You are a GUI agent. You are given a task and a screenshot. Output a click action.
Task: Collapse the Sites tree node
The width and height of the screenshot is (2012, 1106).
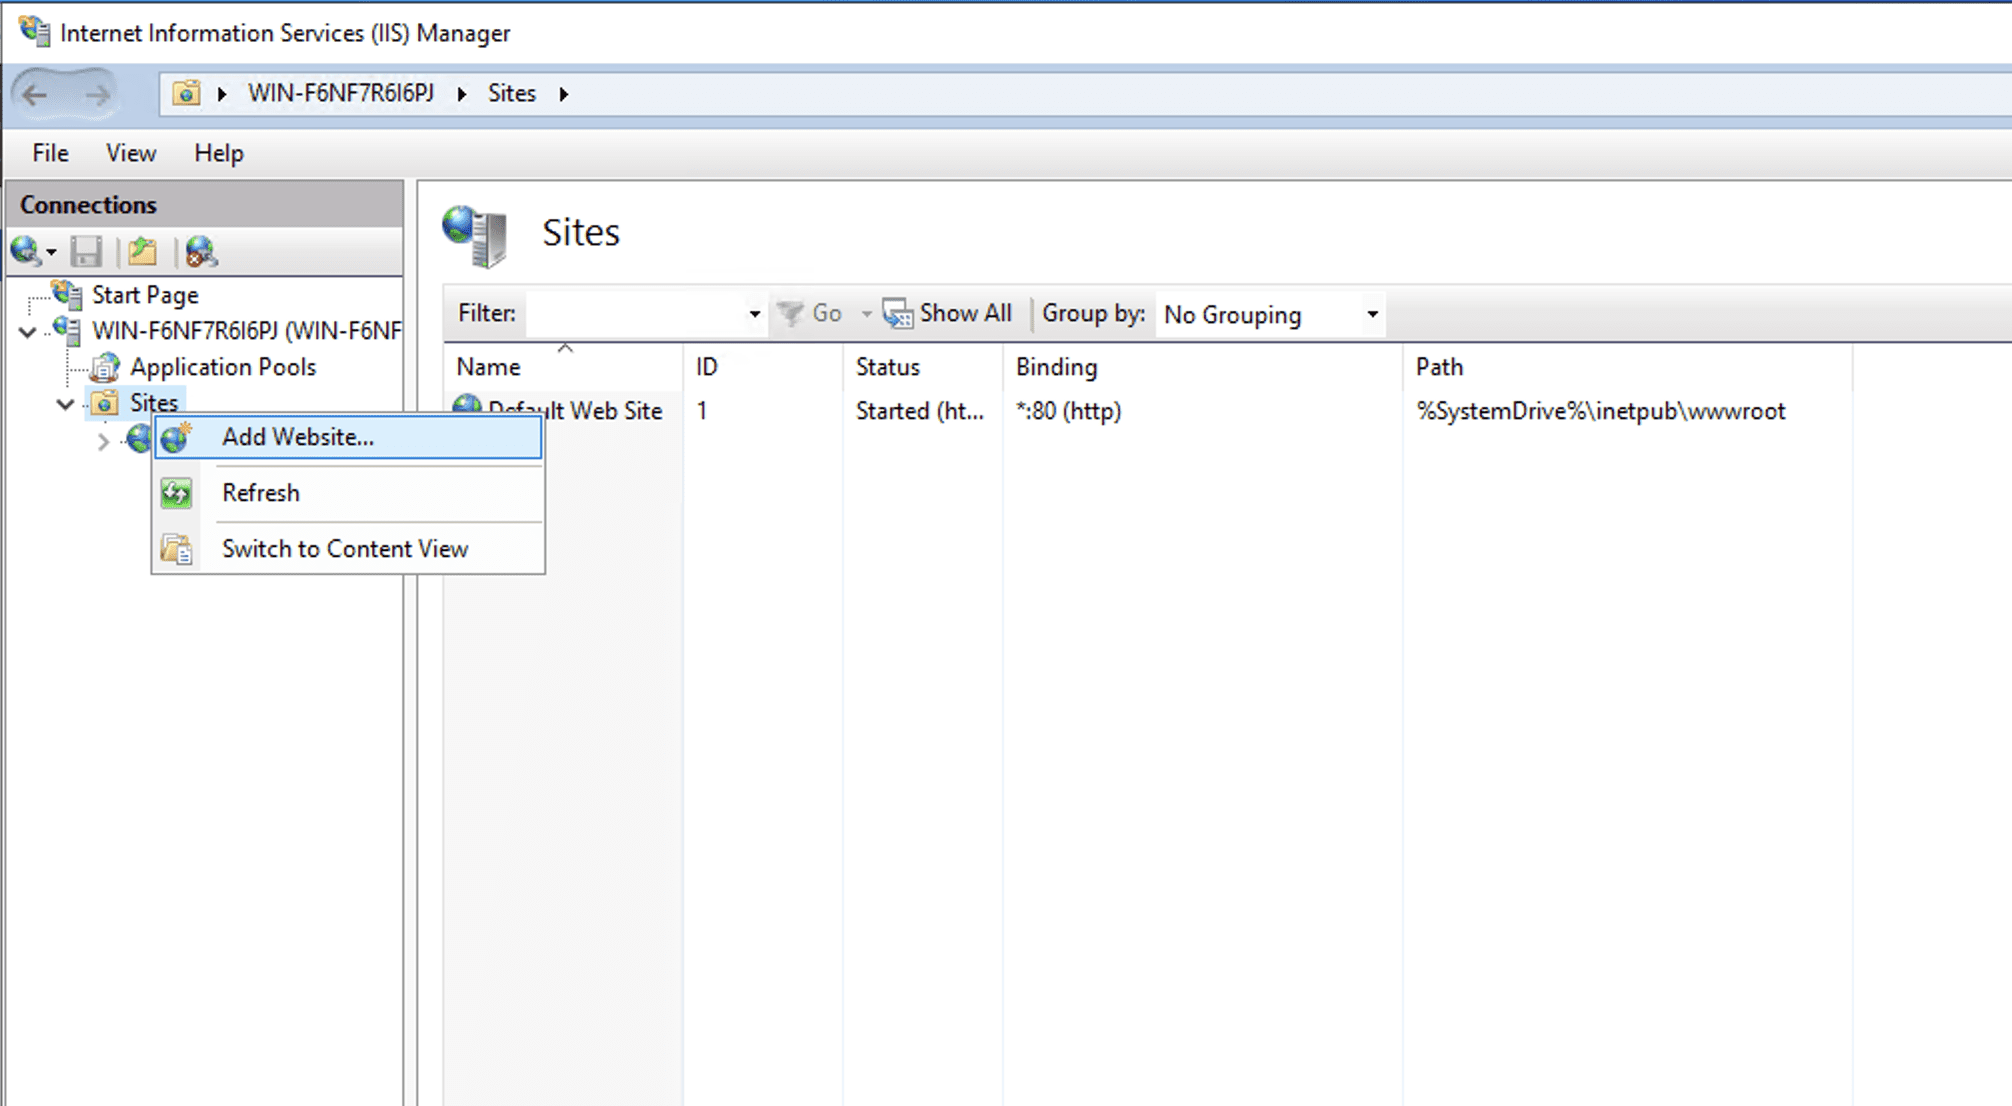(66, 404)
